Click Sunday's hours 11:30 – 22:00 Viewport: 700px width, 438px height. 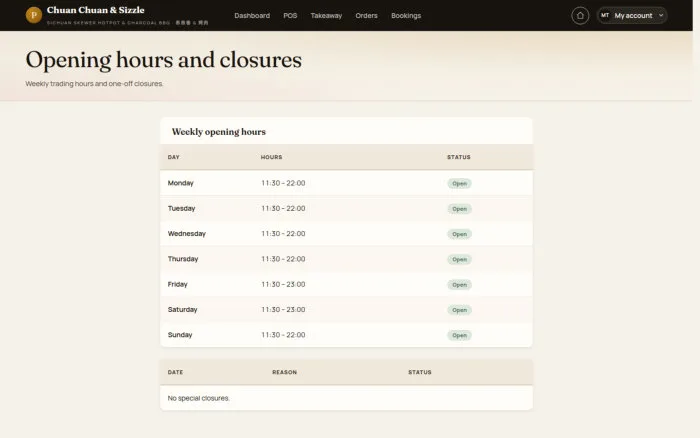pos(283,335)
